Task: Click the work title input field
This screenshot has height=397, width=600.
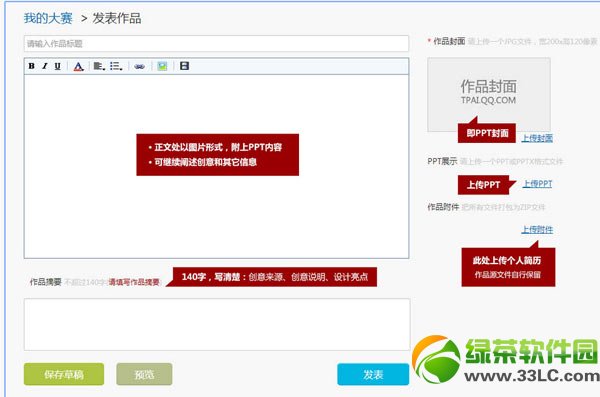Action: pos(216,44)
